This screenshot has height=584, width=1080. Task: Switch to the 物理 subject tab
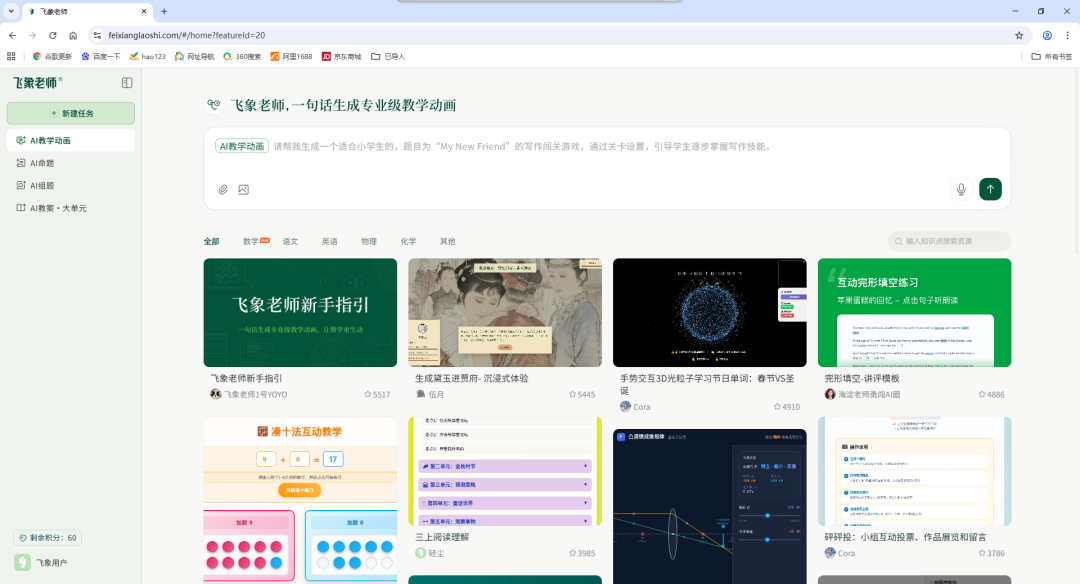click(369, 241)
